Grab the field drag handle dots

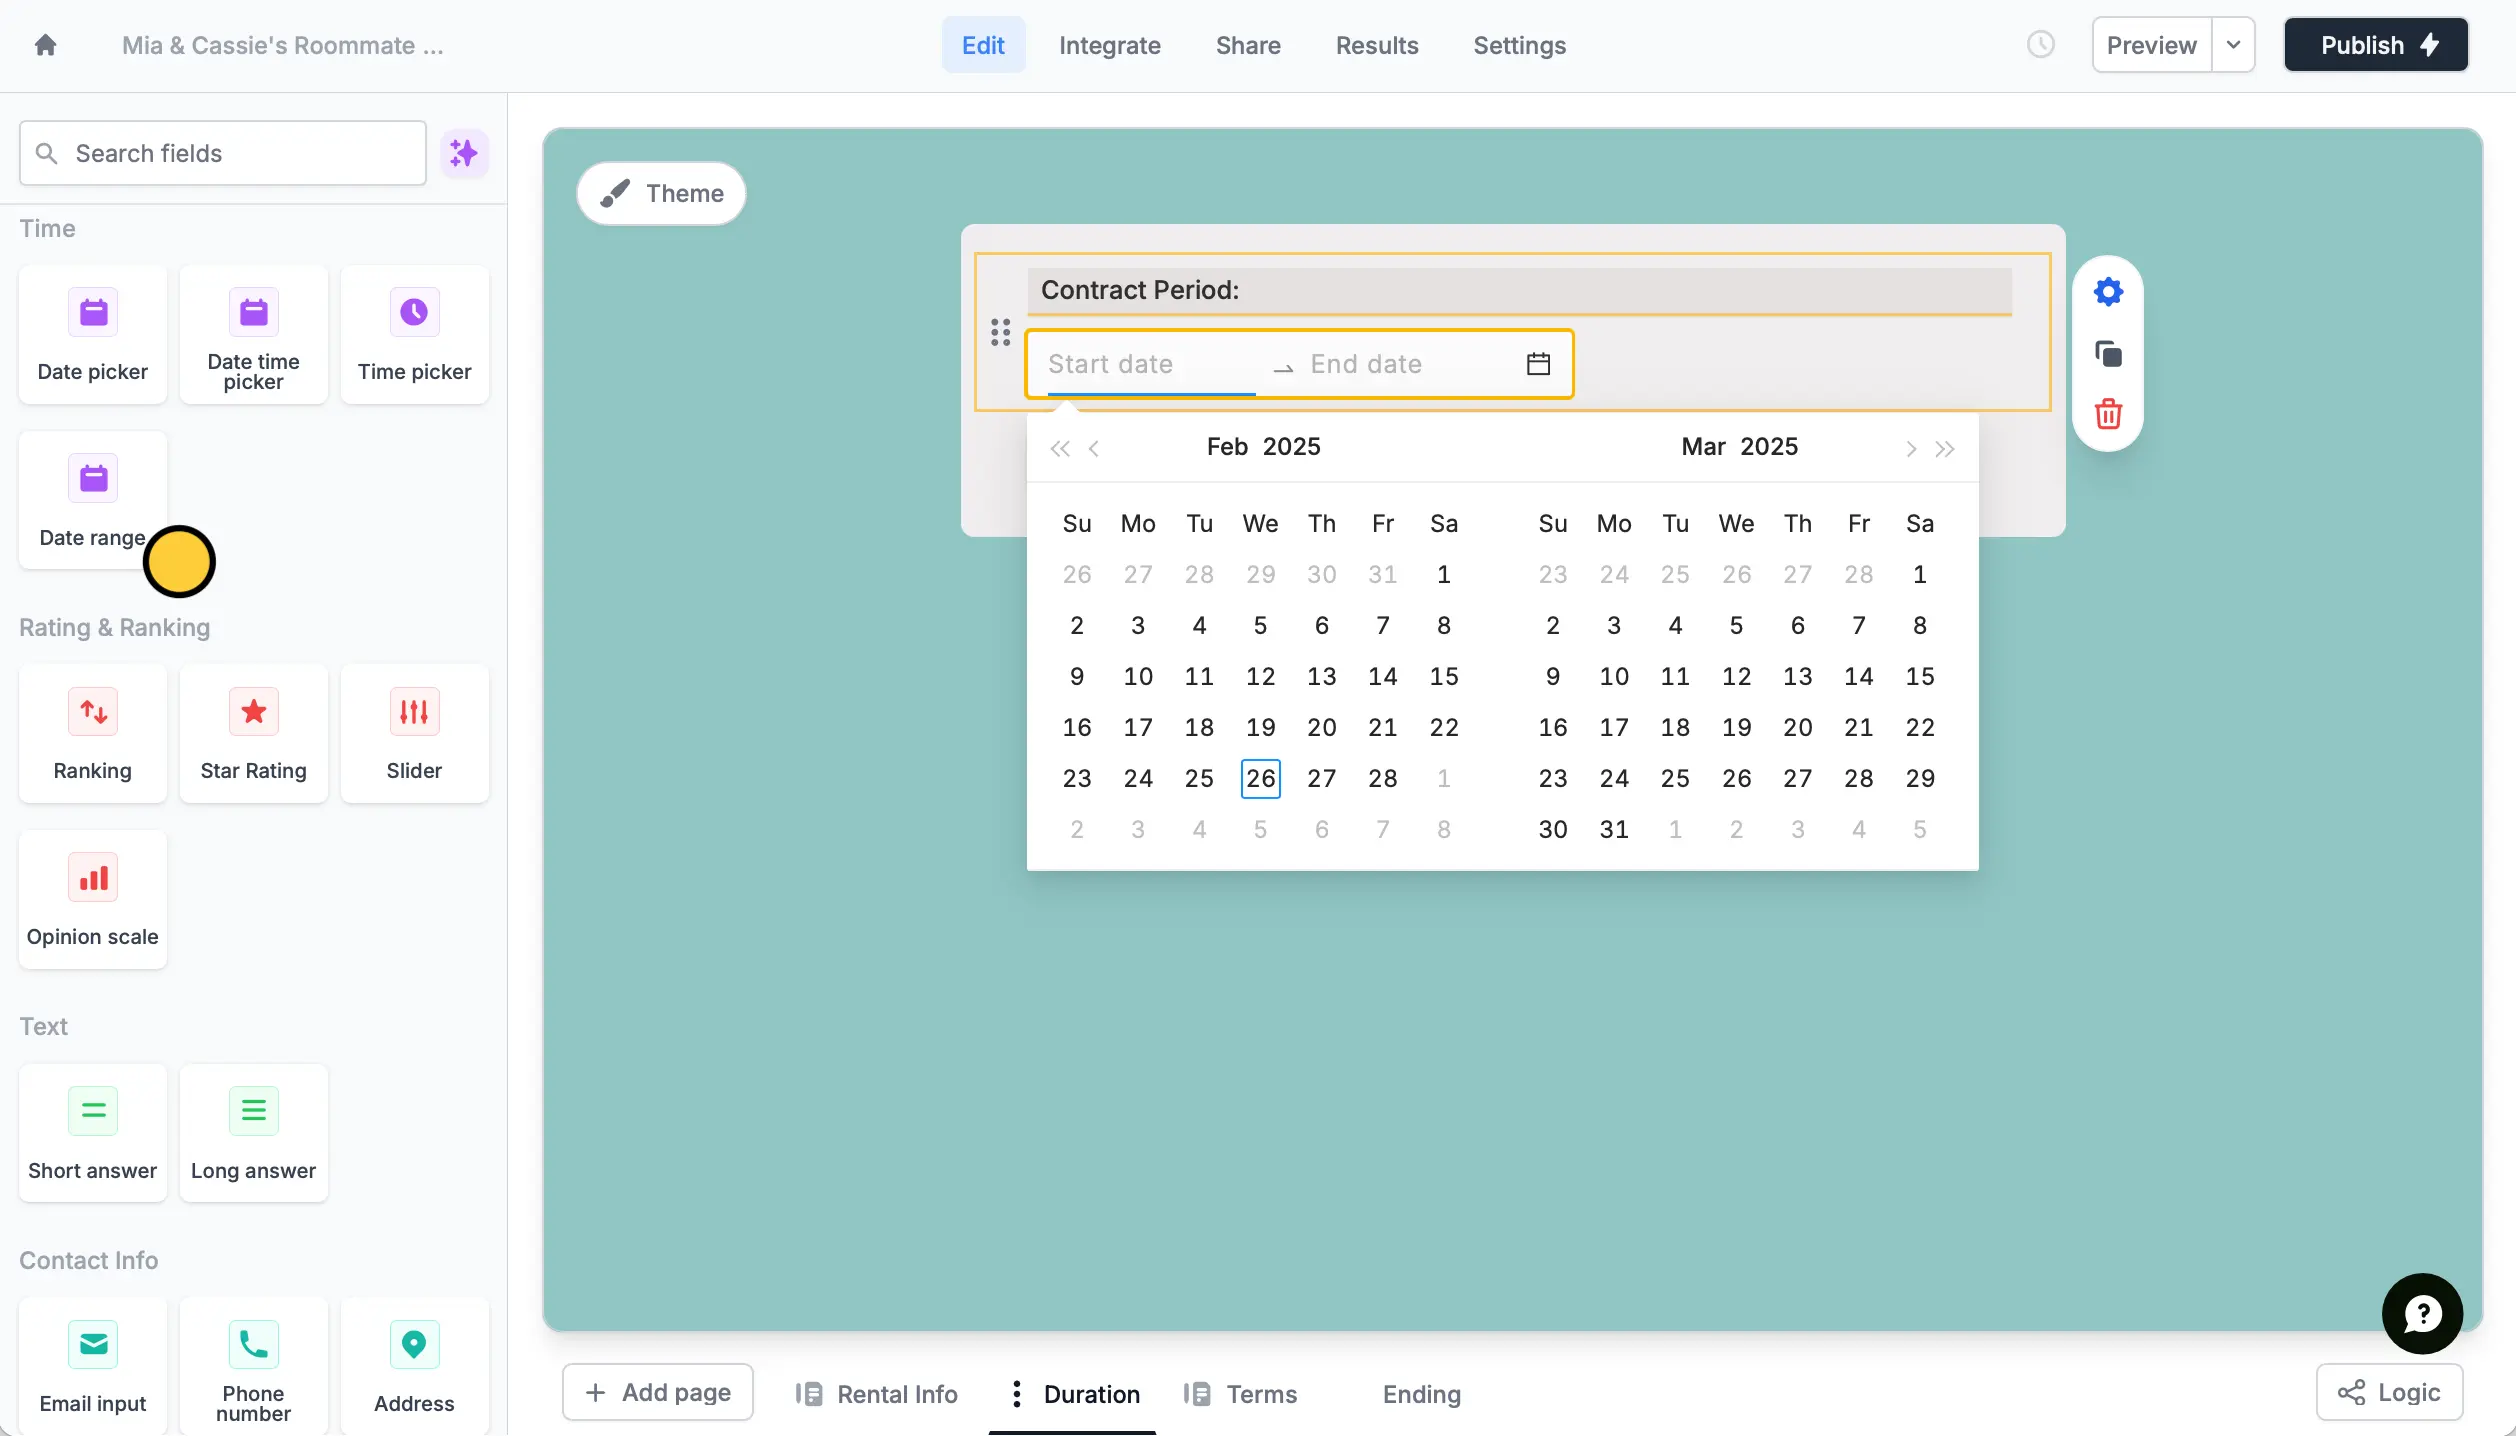pos(1000,332)
